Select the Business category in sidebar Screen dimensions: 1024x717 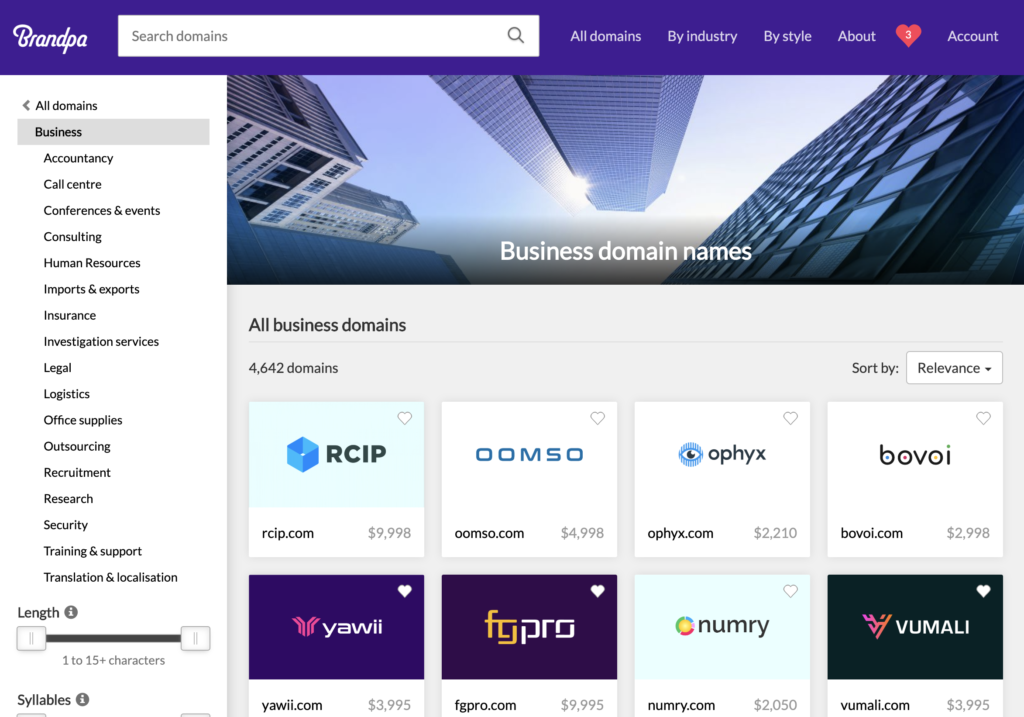click(113, 132)
